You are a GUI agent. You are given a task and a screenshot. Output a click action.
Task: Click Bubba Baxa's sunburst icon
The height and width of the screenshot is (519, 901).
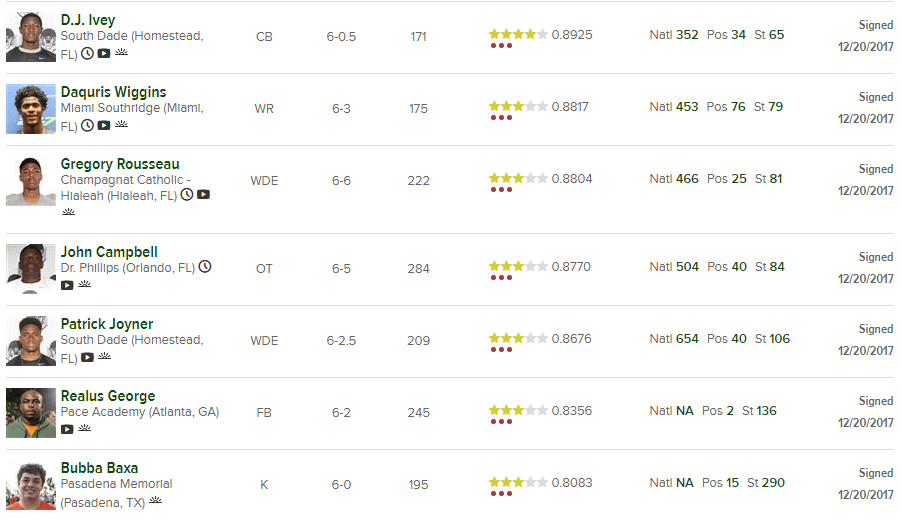coord(155,500)
